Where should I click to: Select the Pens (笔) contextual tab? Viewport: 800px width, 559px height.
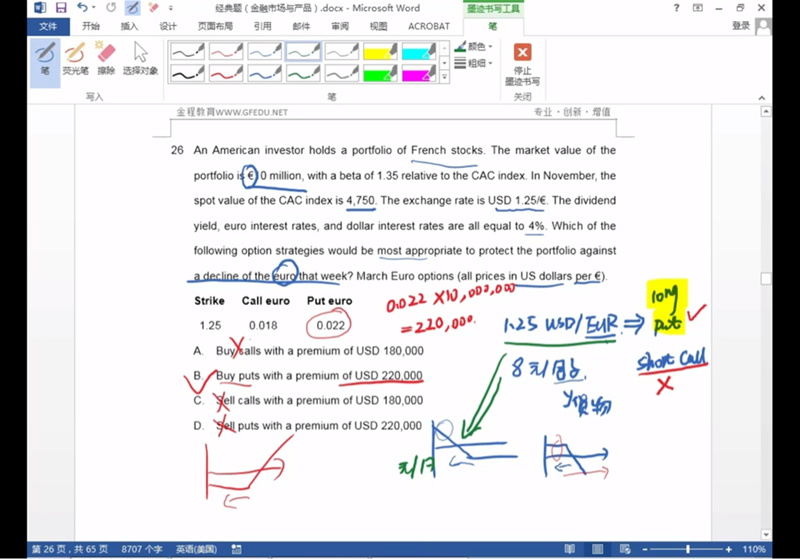[x=492, y=26]
